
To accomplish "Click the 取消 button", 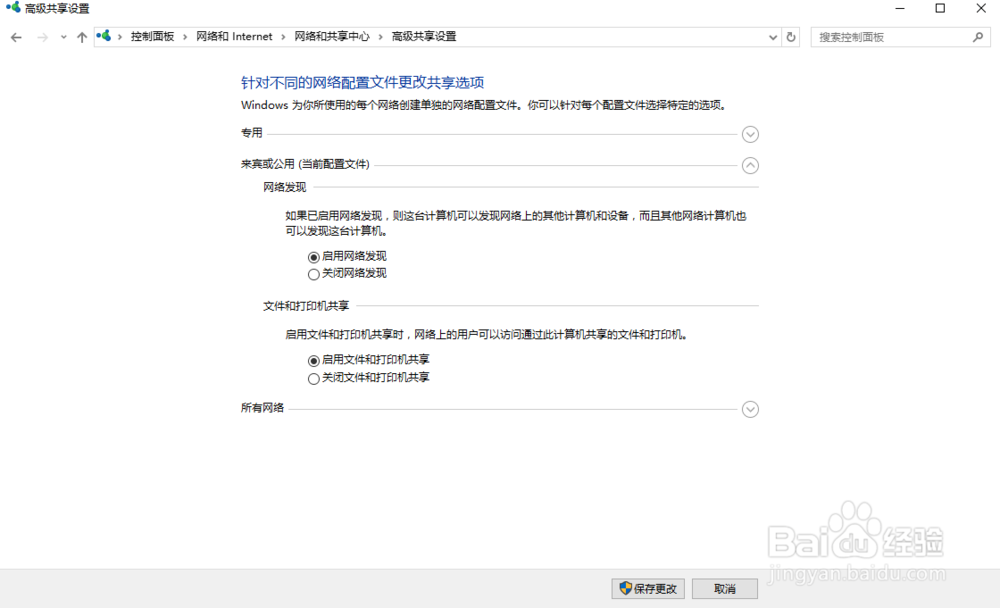I will pyautogui.click(x=724, y=589).
